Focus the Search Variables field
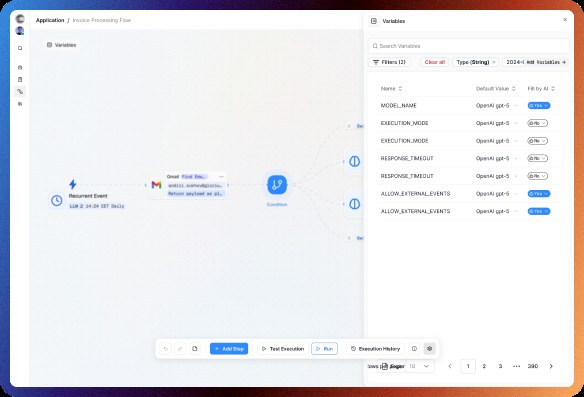 point(469,46)
